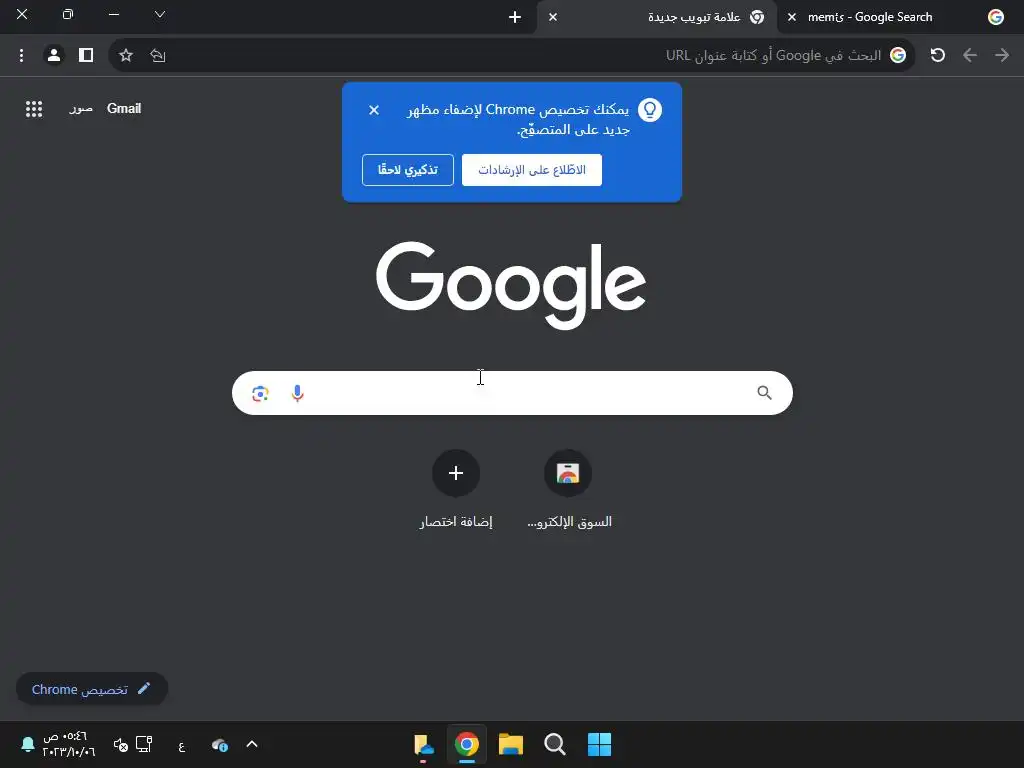Open the 'السوق الإلكترو...' web store shortcut
Image resolution: width=1024 pixels, height=768 pixels.
[568, 490]
